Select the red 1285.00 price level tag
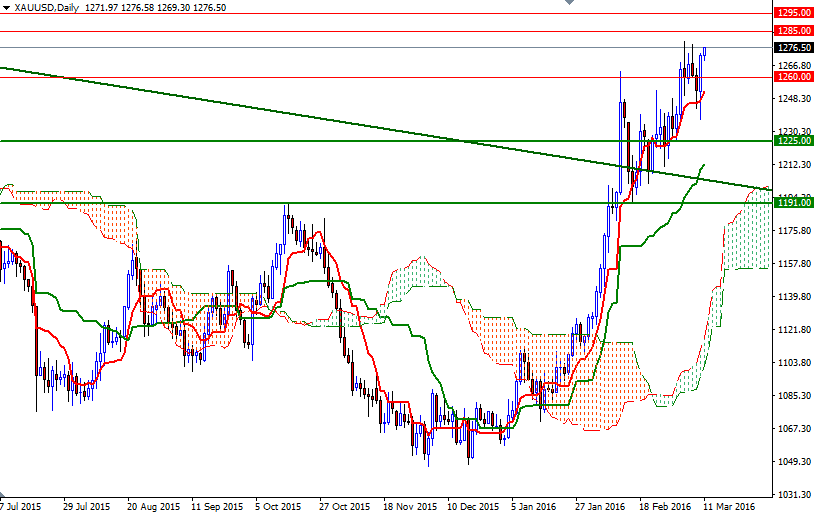 [792, 31]
